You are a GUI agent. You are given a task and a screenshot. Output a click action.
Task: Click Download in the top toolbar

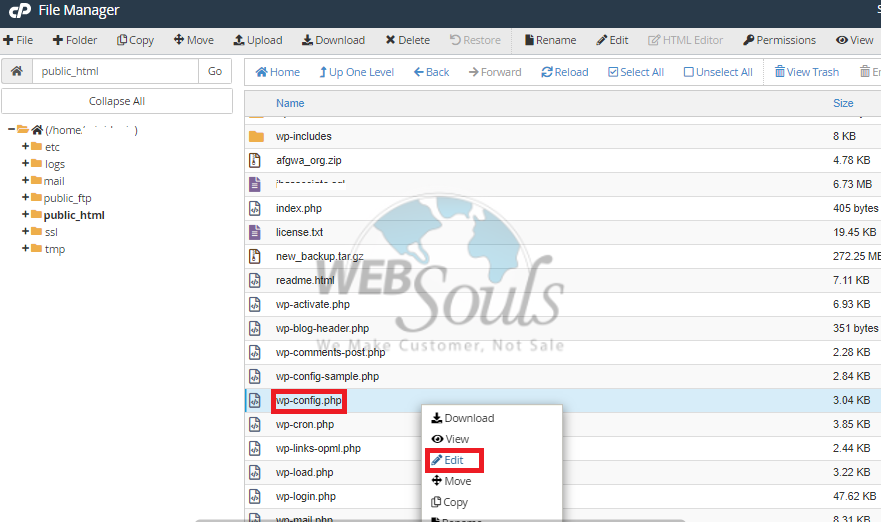tap(334, 40)
